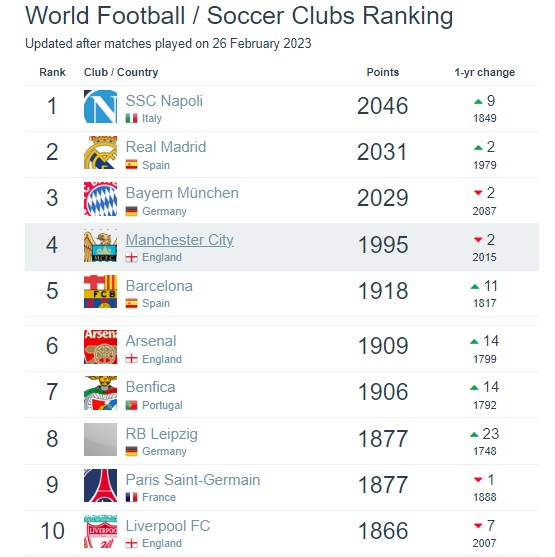Open the RB Leipzig club link

pos(162,434)
